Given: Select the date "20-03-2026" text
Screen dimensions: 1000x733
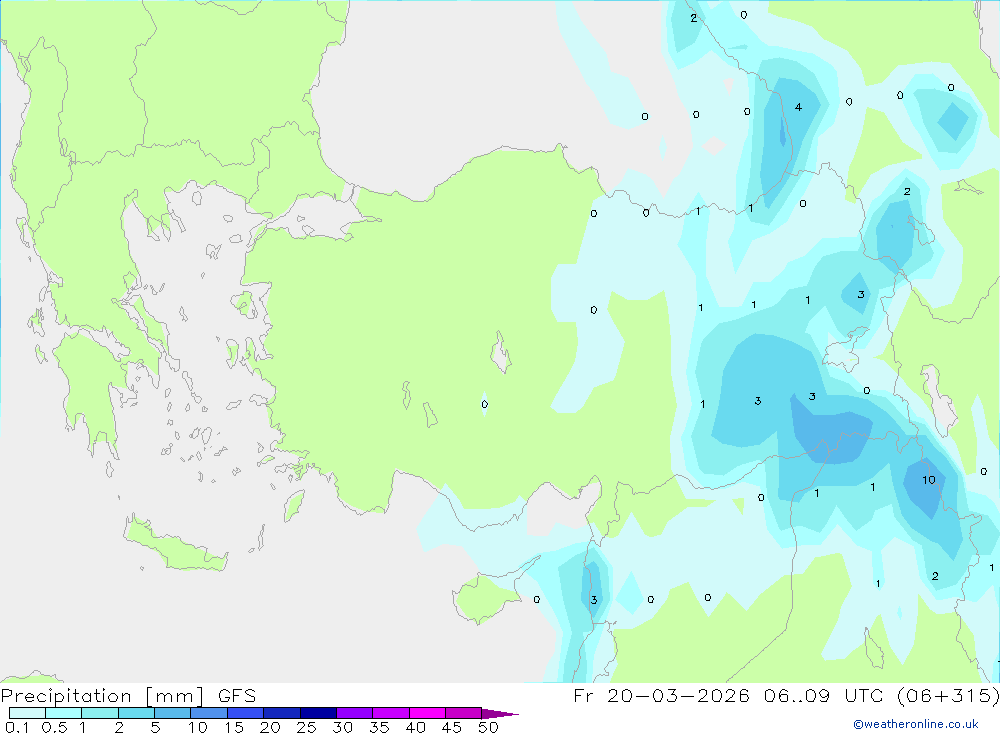Looking at the screenshot, I should pos(678,695).
